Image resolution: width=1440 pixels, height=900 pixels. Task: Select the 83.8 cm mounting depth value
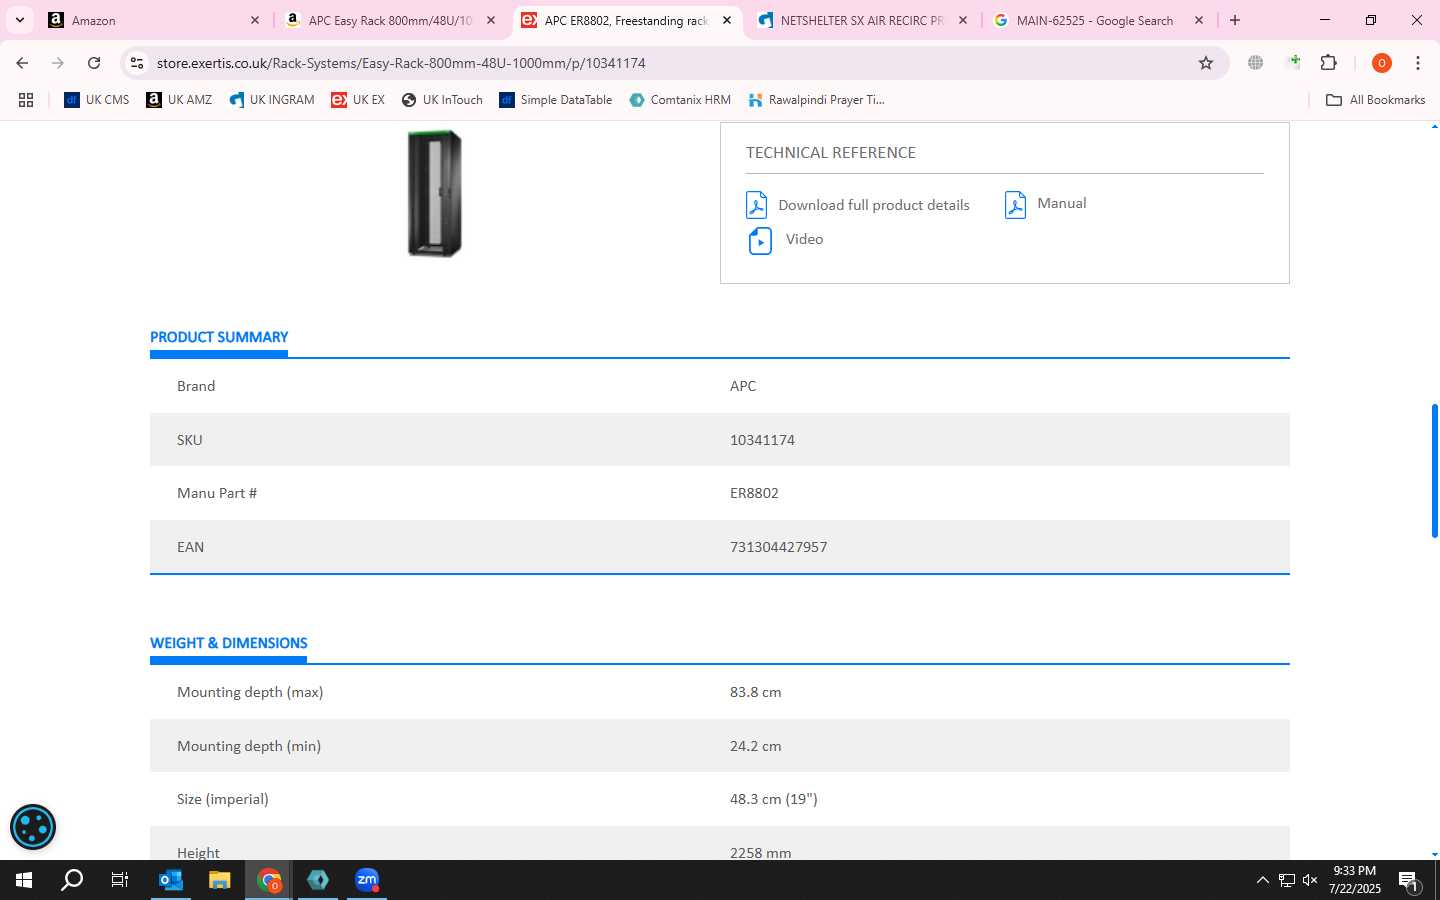[x=755, y=692]
